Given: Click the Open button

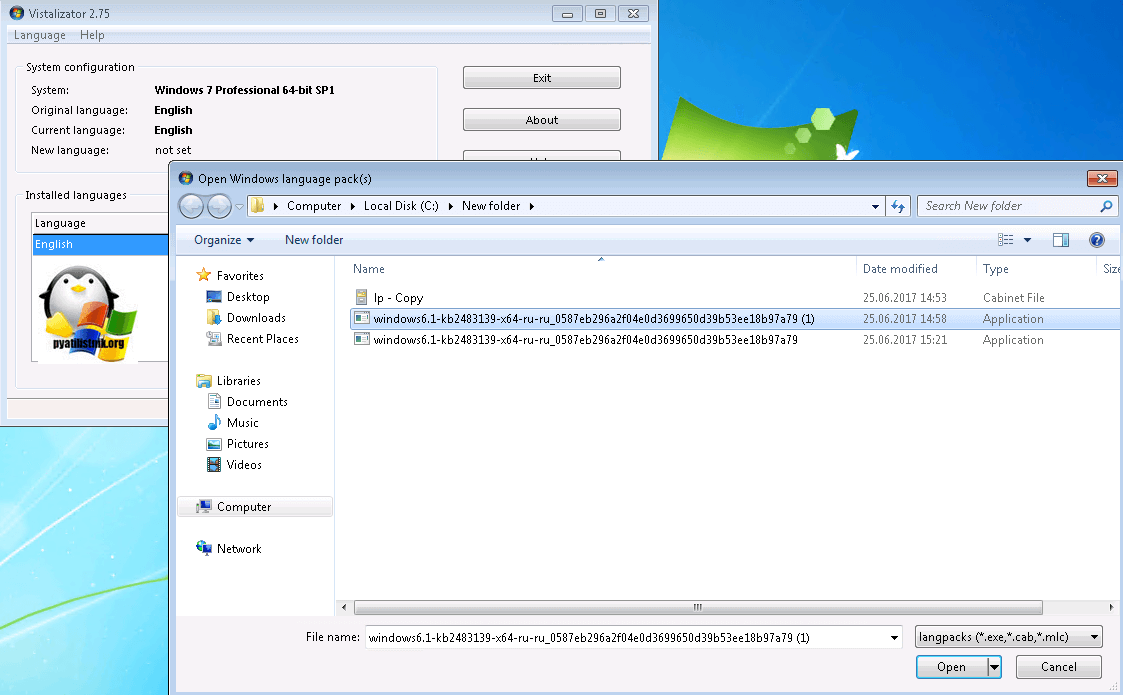Looking at the screenshot, I should [951, 667].
